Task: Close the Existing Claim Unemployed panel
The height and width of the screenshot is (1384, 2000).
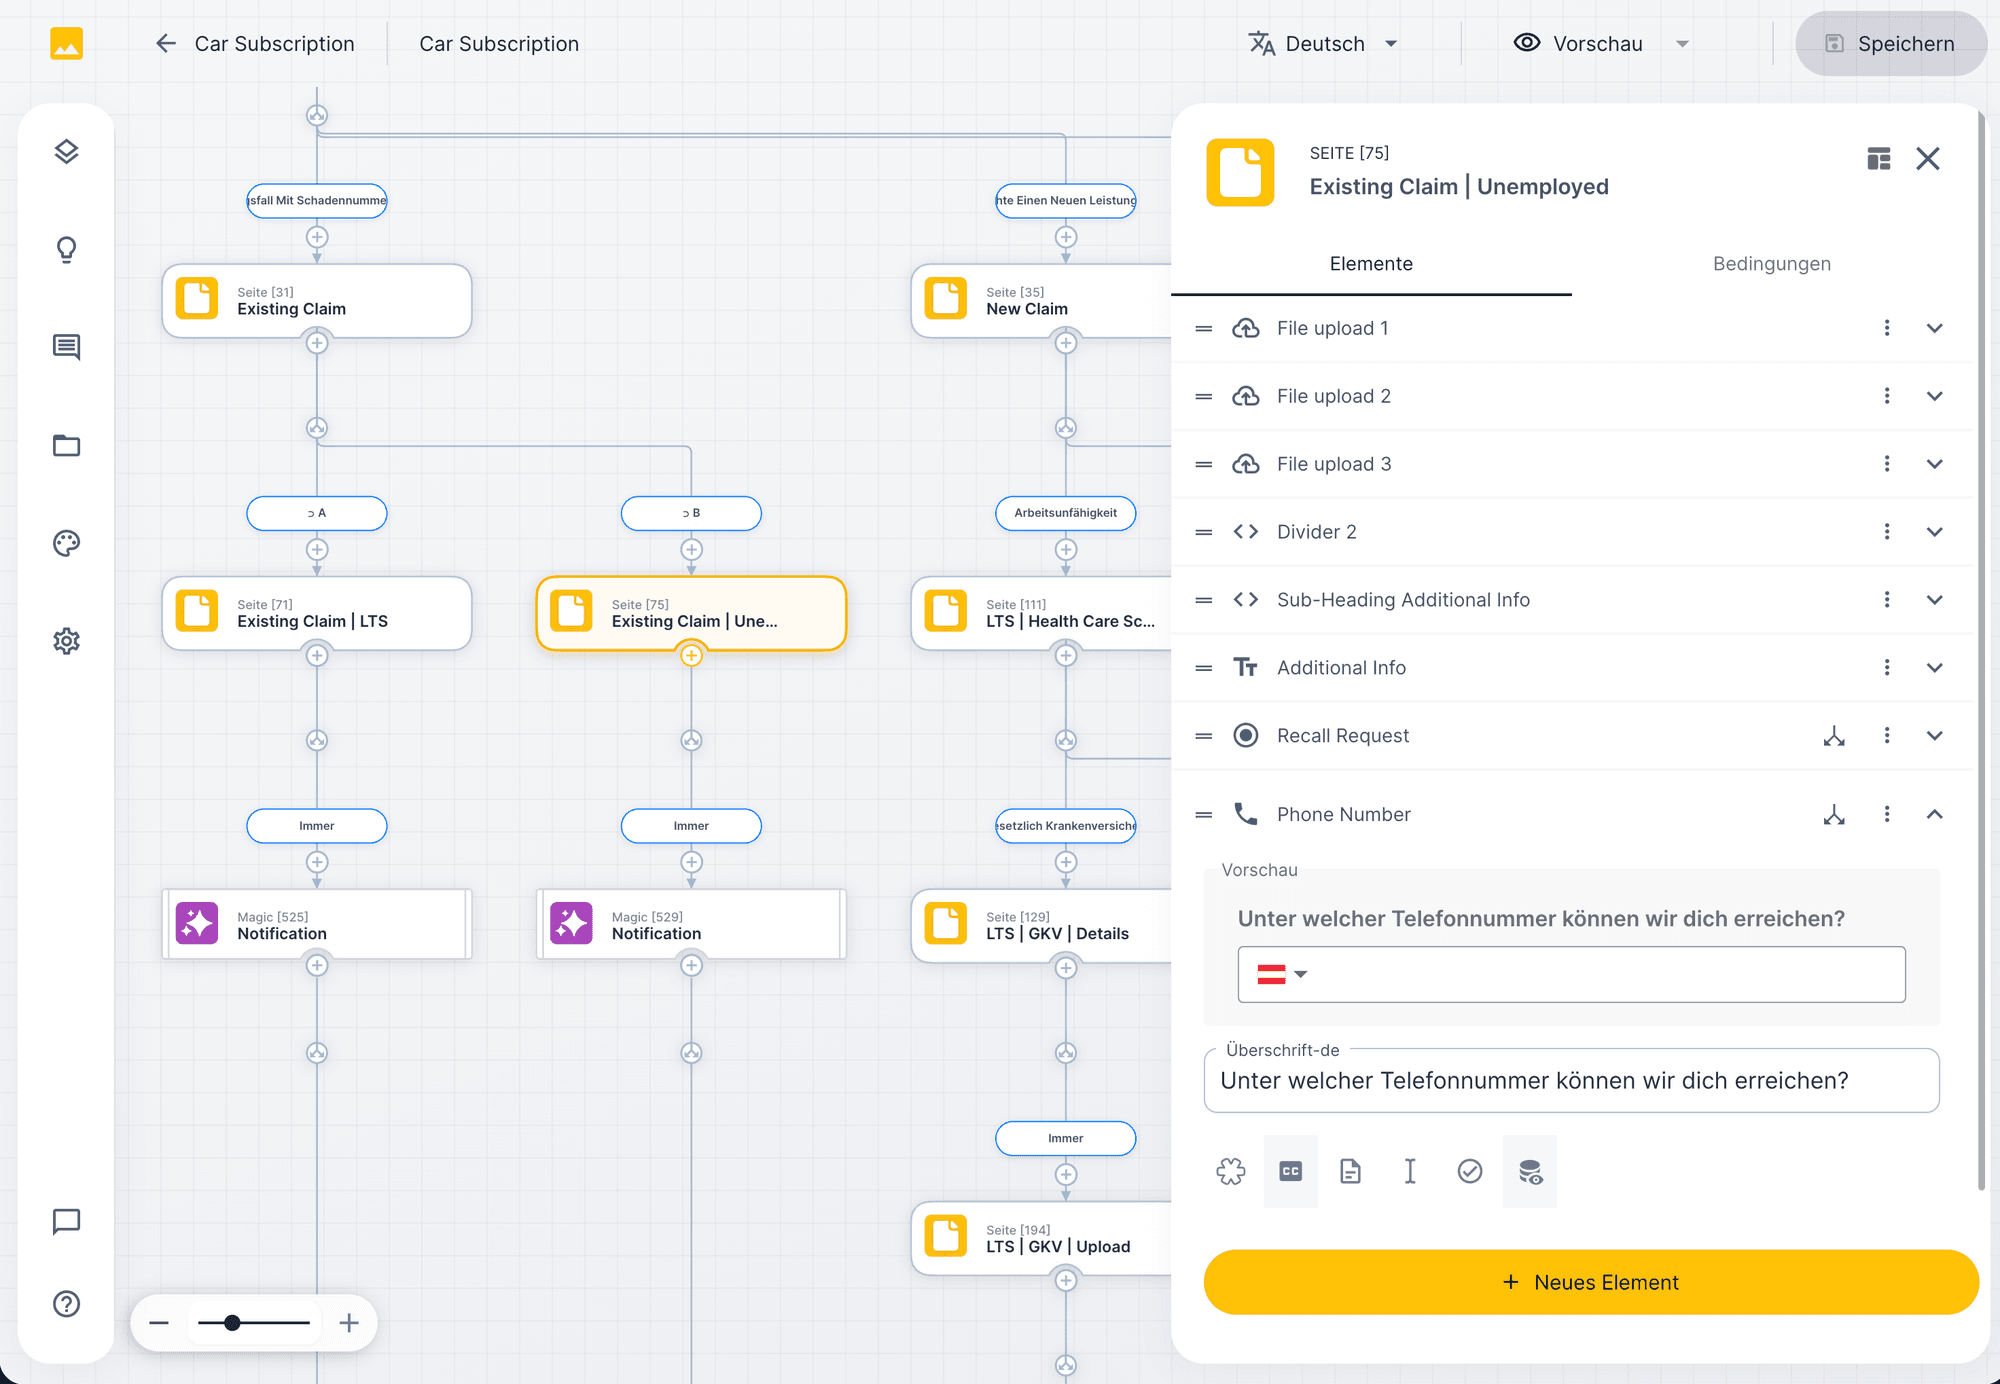Action: click(x=1928, y=159)
